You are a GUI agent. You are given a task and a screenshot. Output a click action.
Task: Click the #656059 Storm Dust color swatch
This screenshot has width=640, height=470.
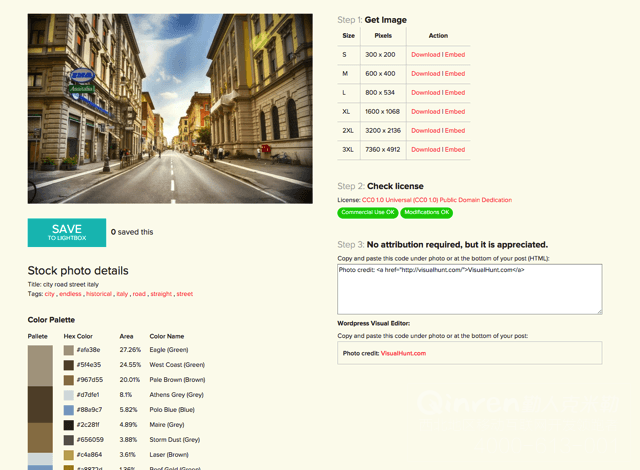(x=69, y=440)
